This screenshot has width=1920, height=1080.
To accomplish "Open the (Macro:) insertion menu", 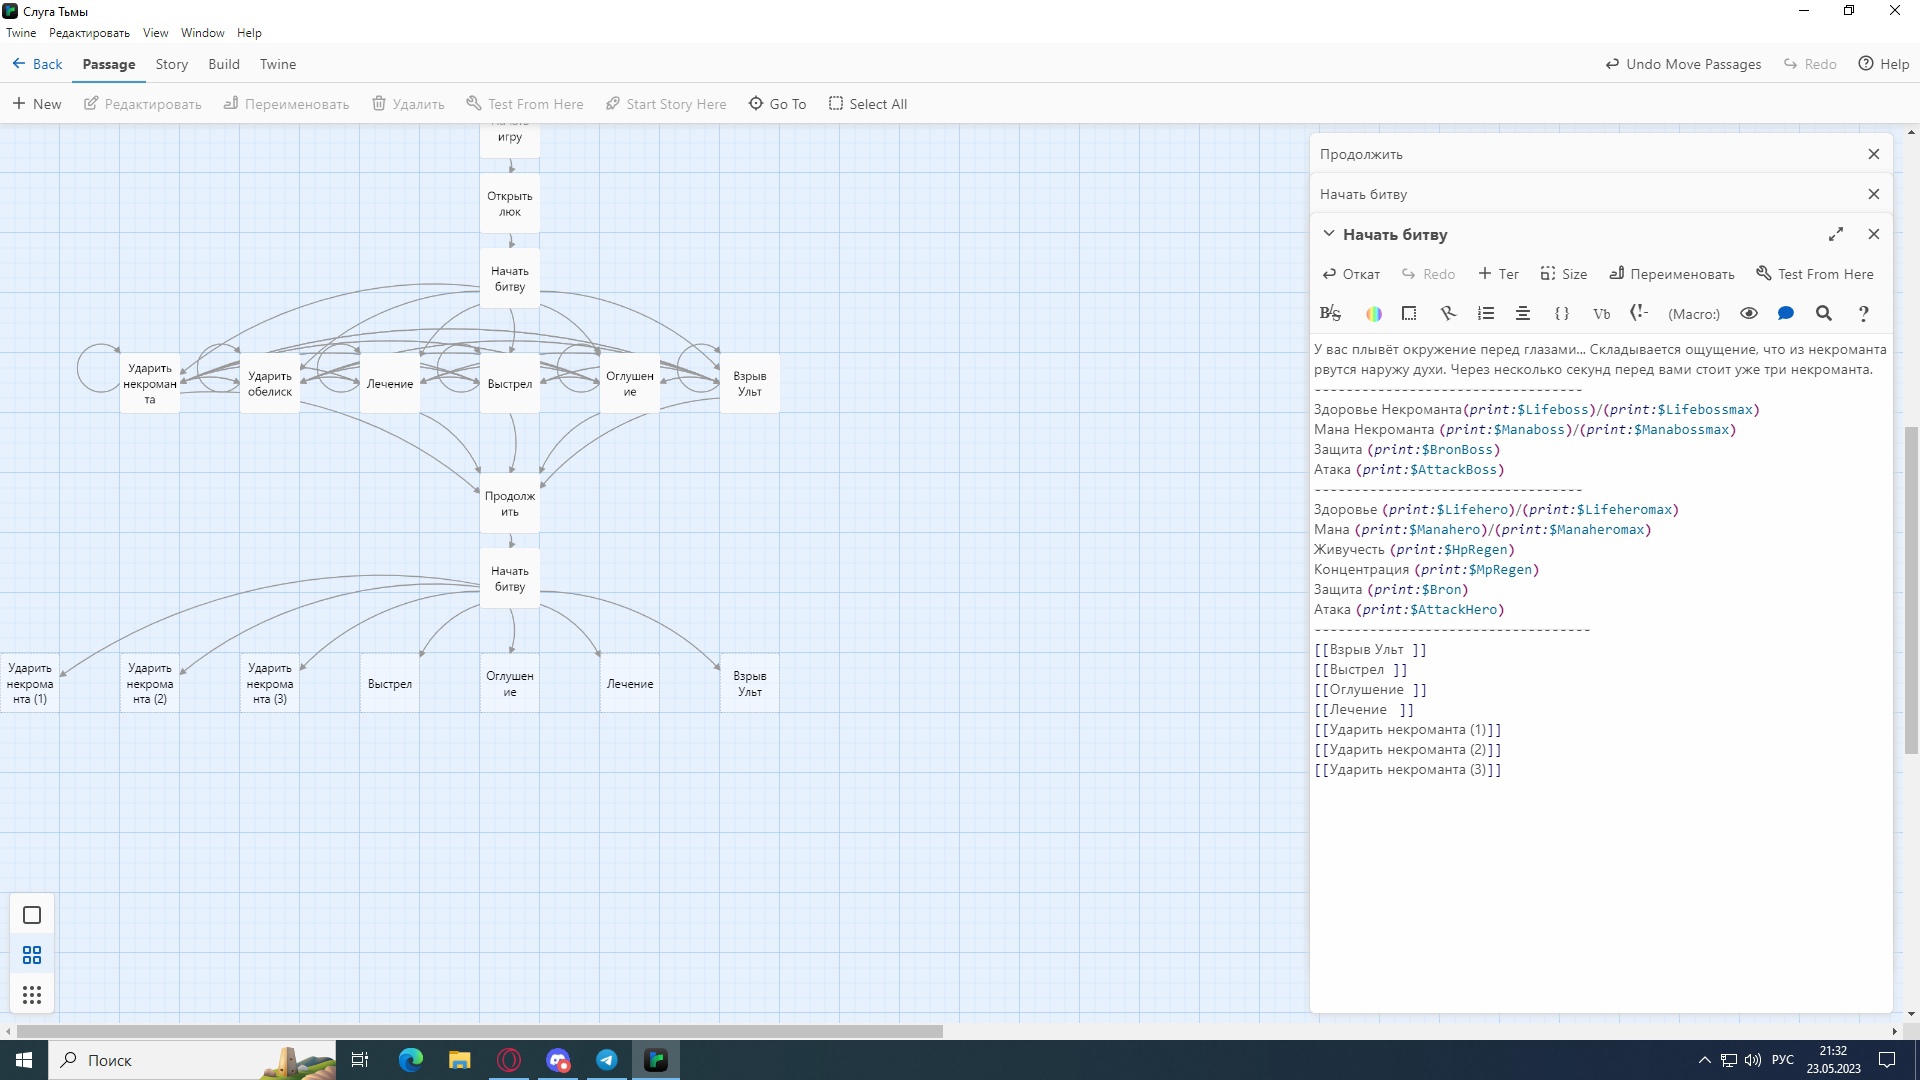I will coord(1694,314).
